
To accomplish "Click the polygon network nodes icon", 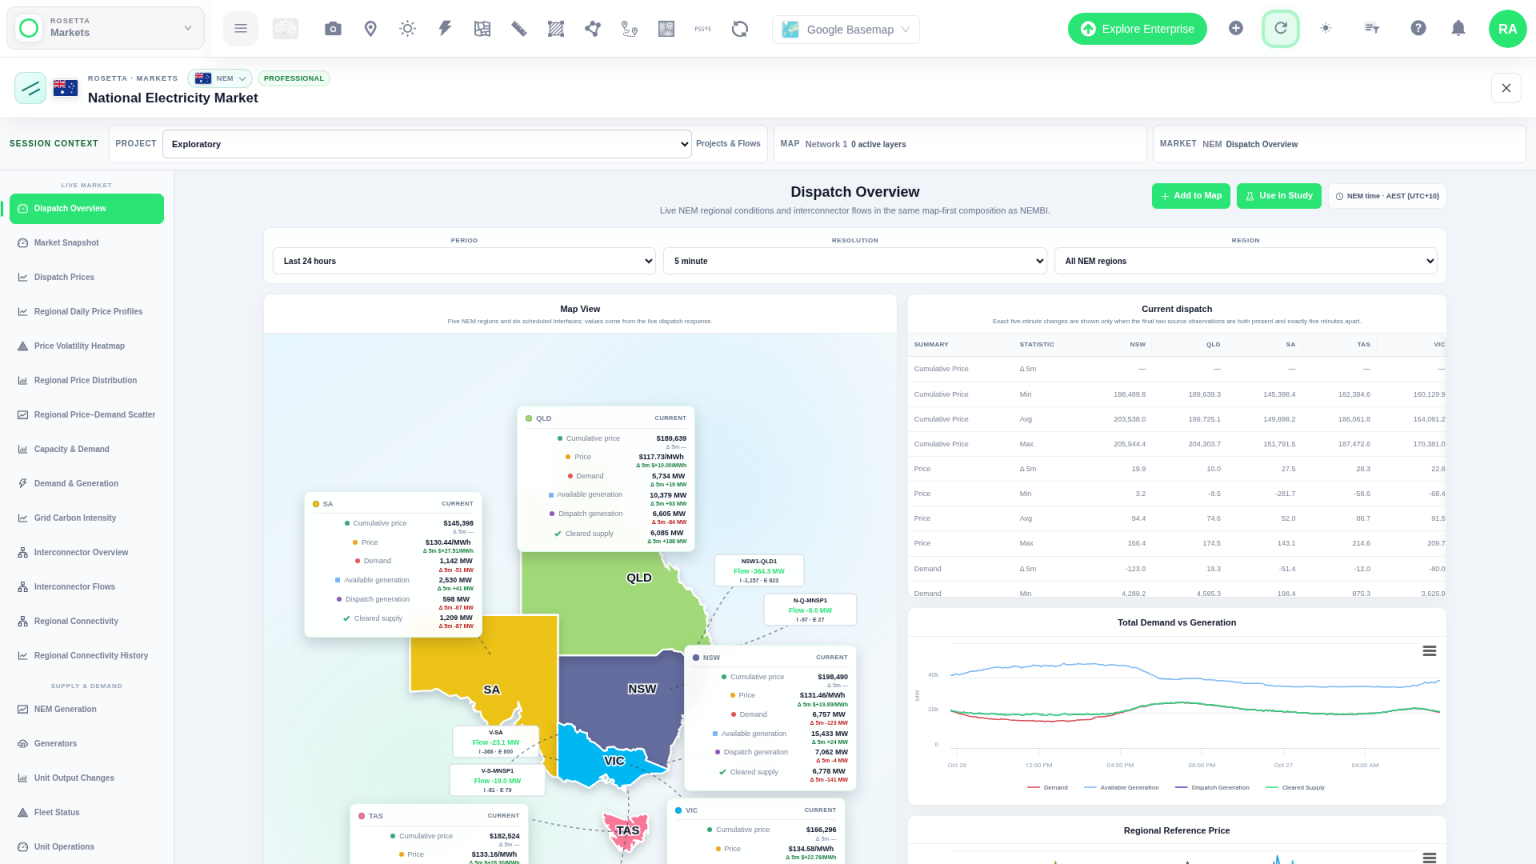I will click(x=593, y=29).
